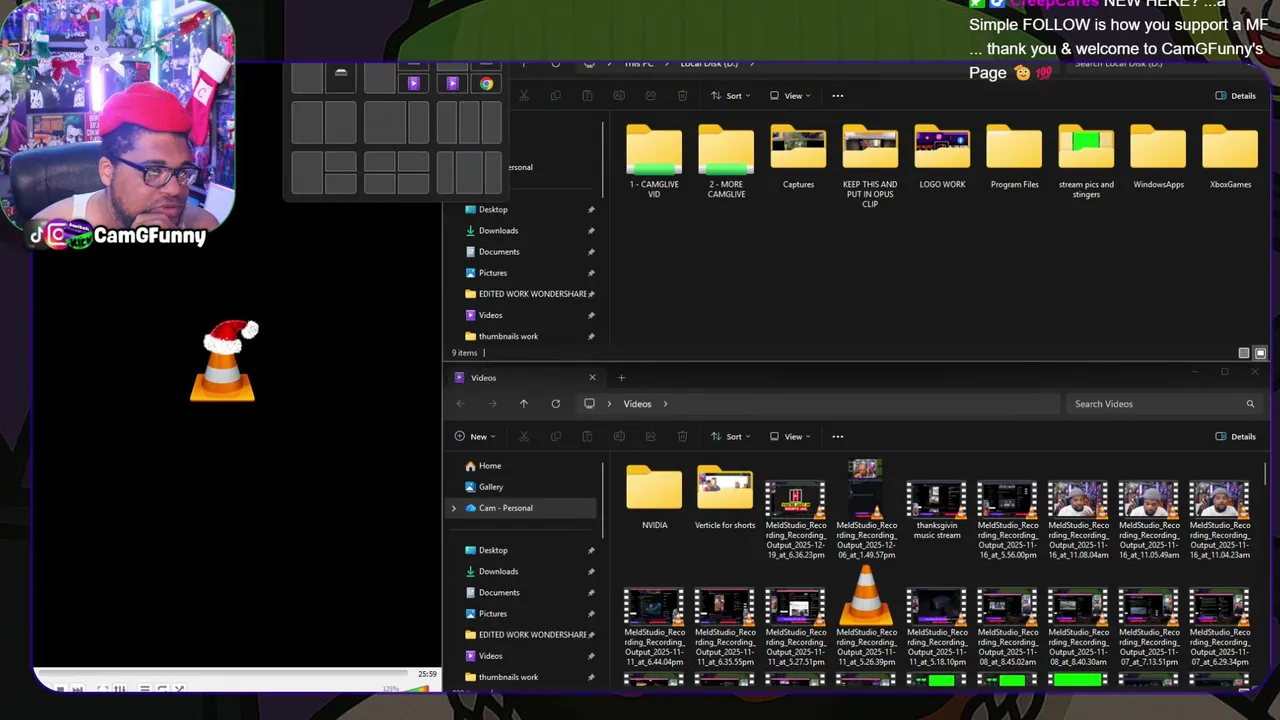This screenshot has height=720, width=1280.
Task: Select thanksgivin music stream video
Action: point(937,510)
